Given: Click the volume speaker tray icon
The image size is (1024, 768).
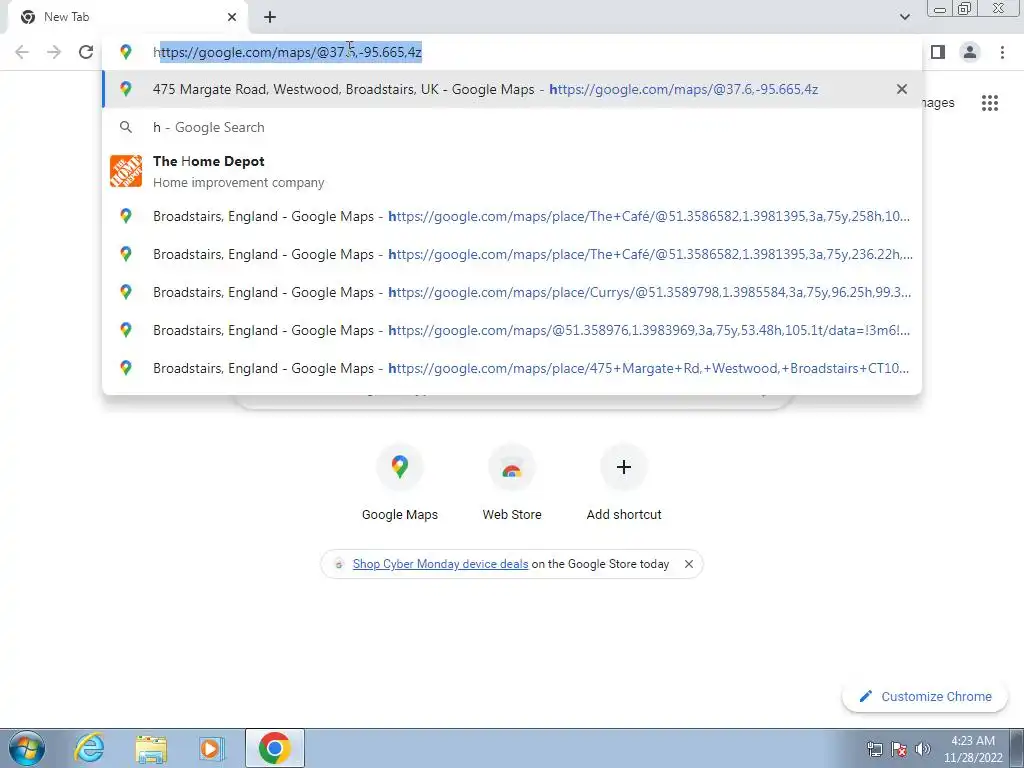Looking at the screenshot, I should tap(922, 748).
